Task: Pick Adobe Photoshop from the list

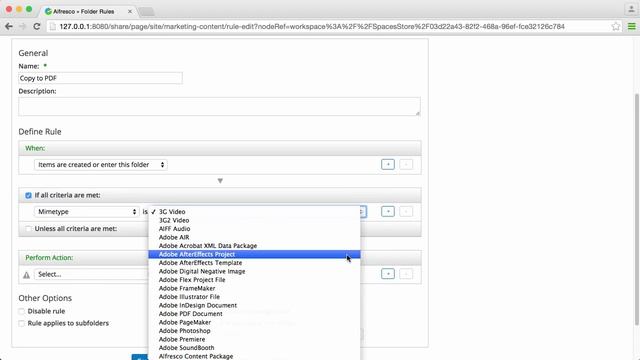Action: pos(254,331)
